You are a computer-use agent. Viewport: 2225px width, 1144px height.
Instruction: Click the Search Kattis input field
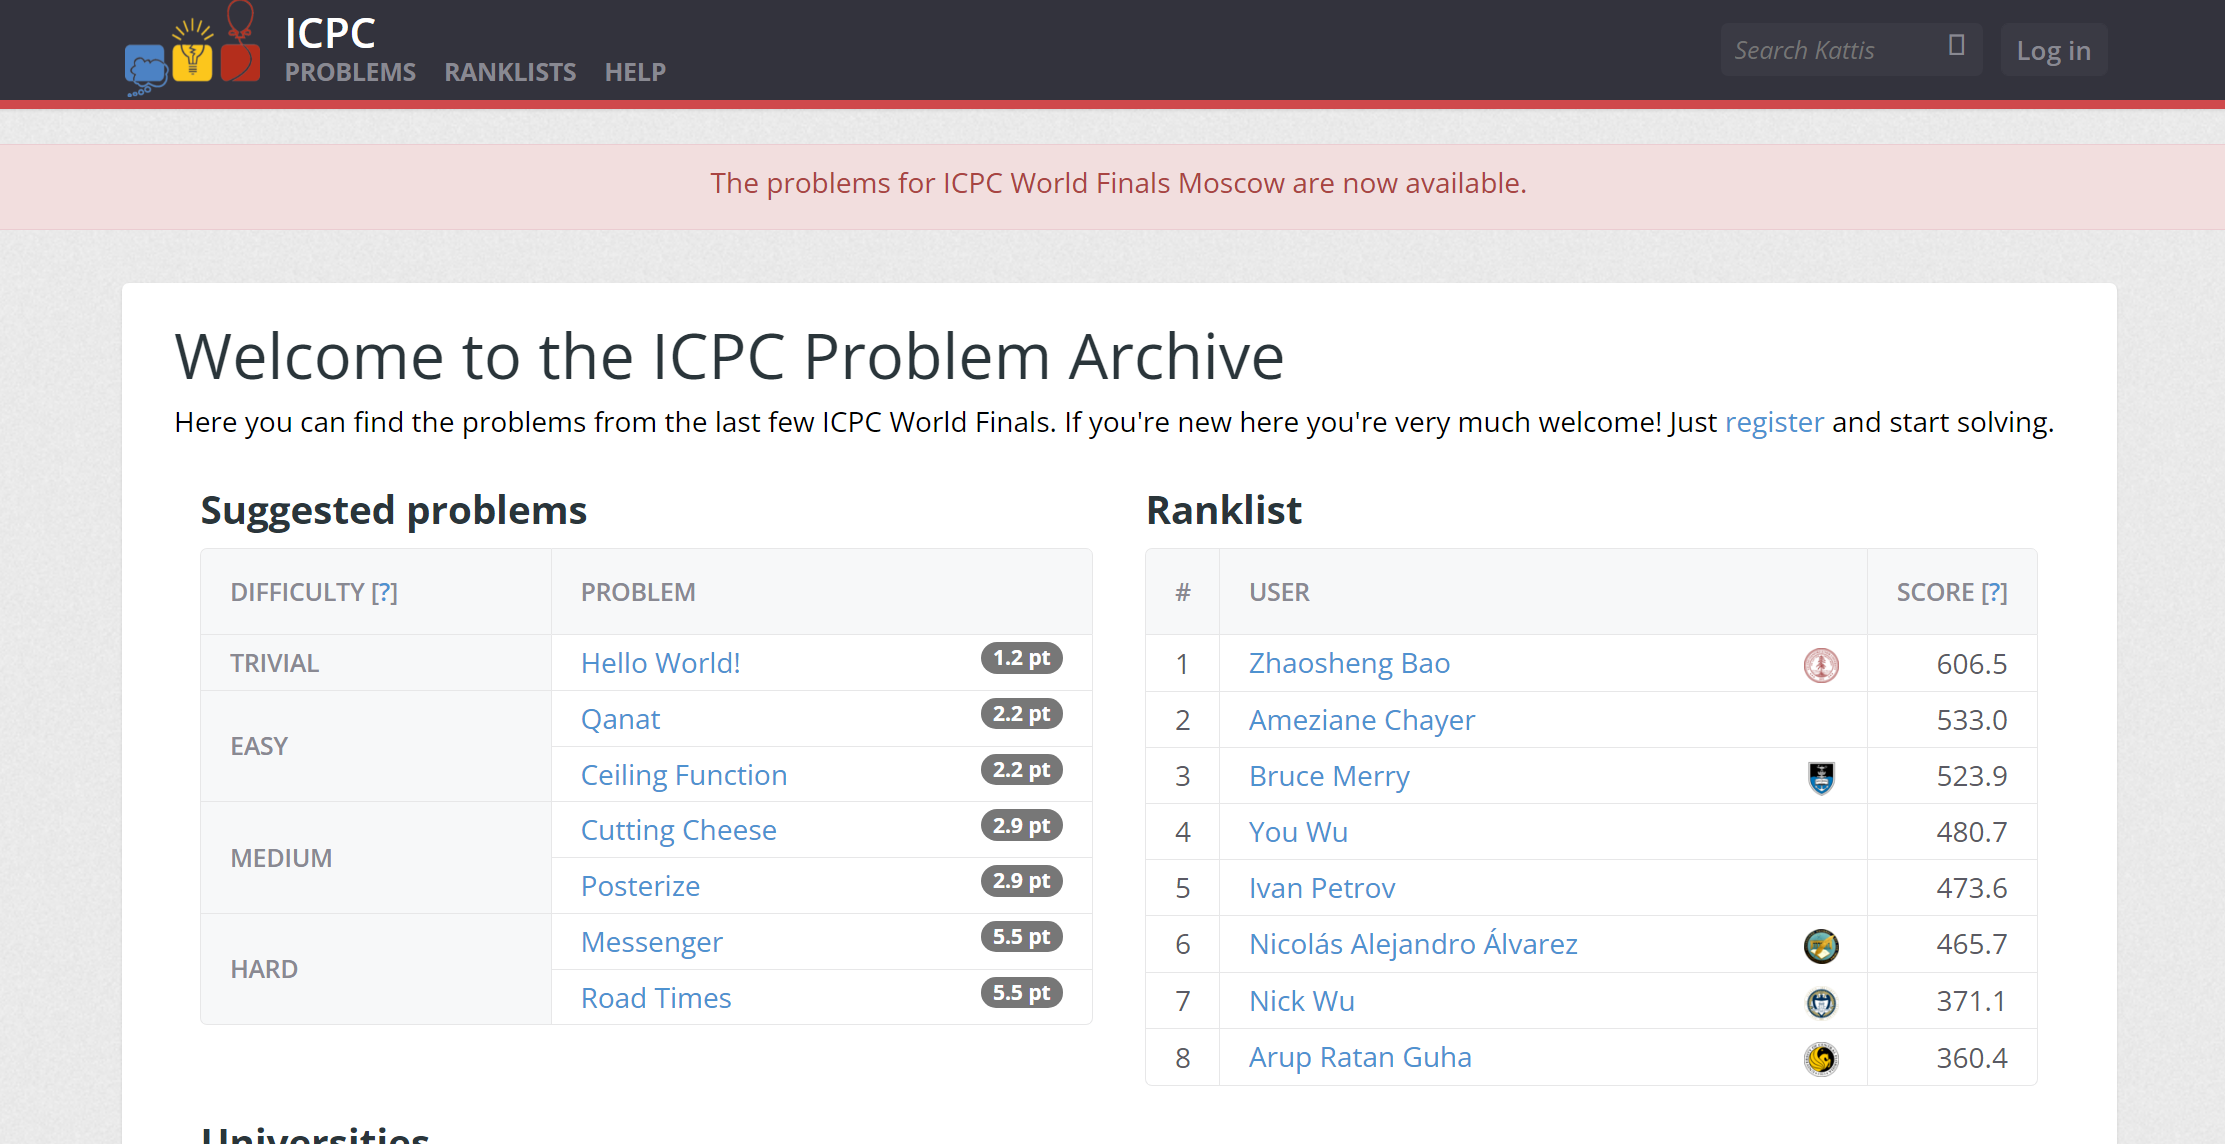(1830, 49)
